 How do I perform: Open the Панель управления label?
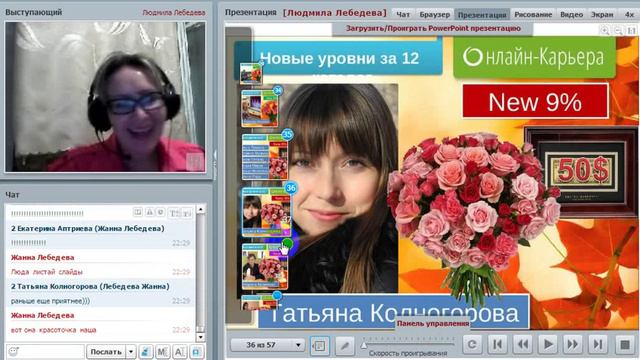tap(433, 323)
